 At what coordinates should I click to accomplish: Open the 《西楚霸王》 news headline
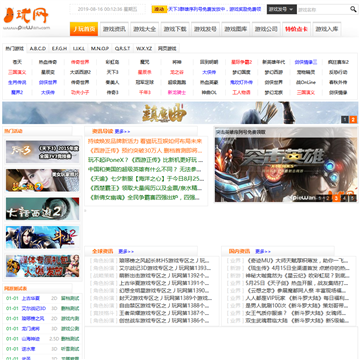click(145, 188)
